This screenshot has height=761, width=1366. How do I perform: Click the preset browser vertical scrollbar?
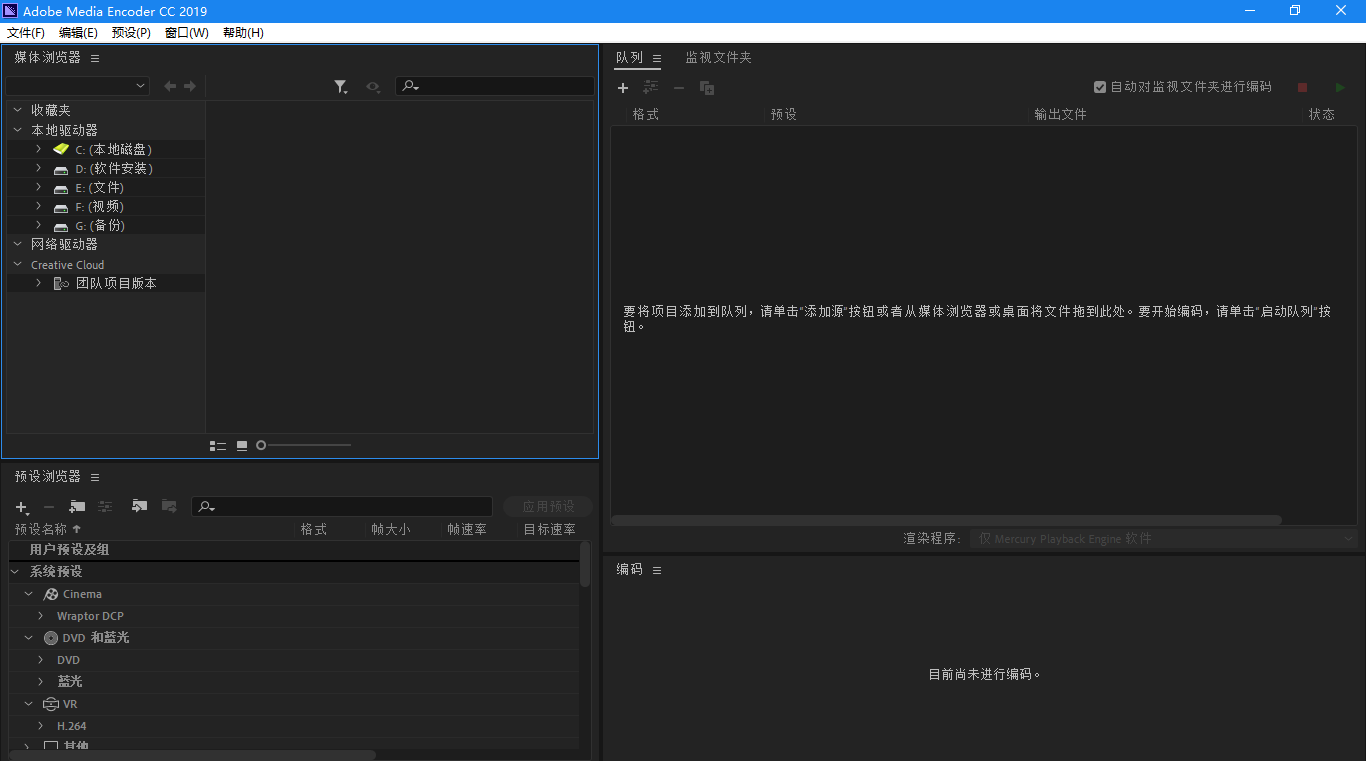pyautogui.click(x=585, y=565)
